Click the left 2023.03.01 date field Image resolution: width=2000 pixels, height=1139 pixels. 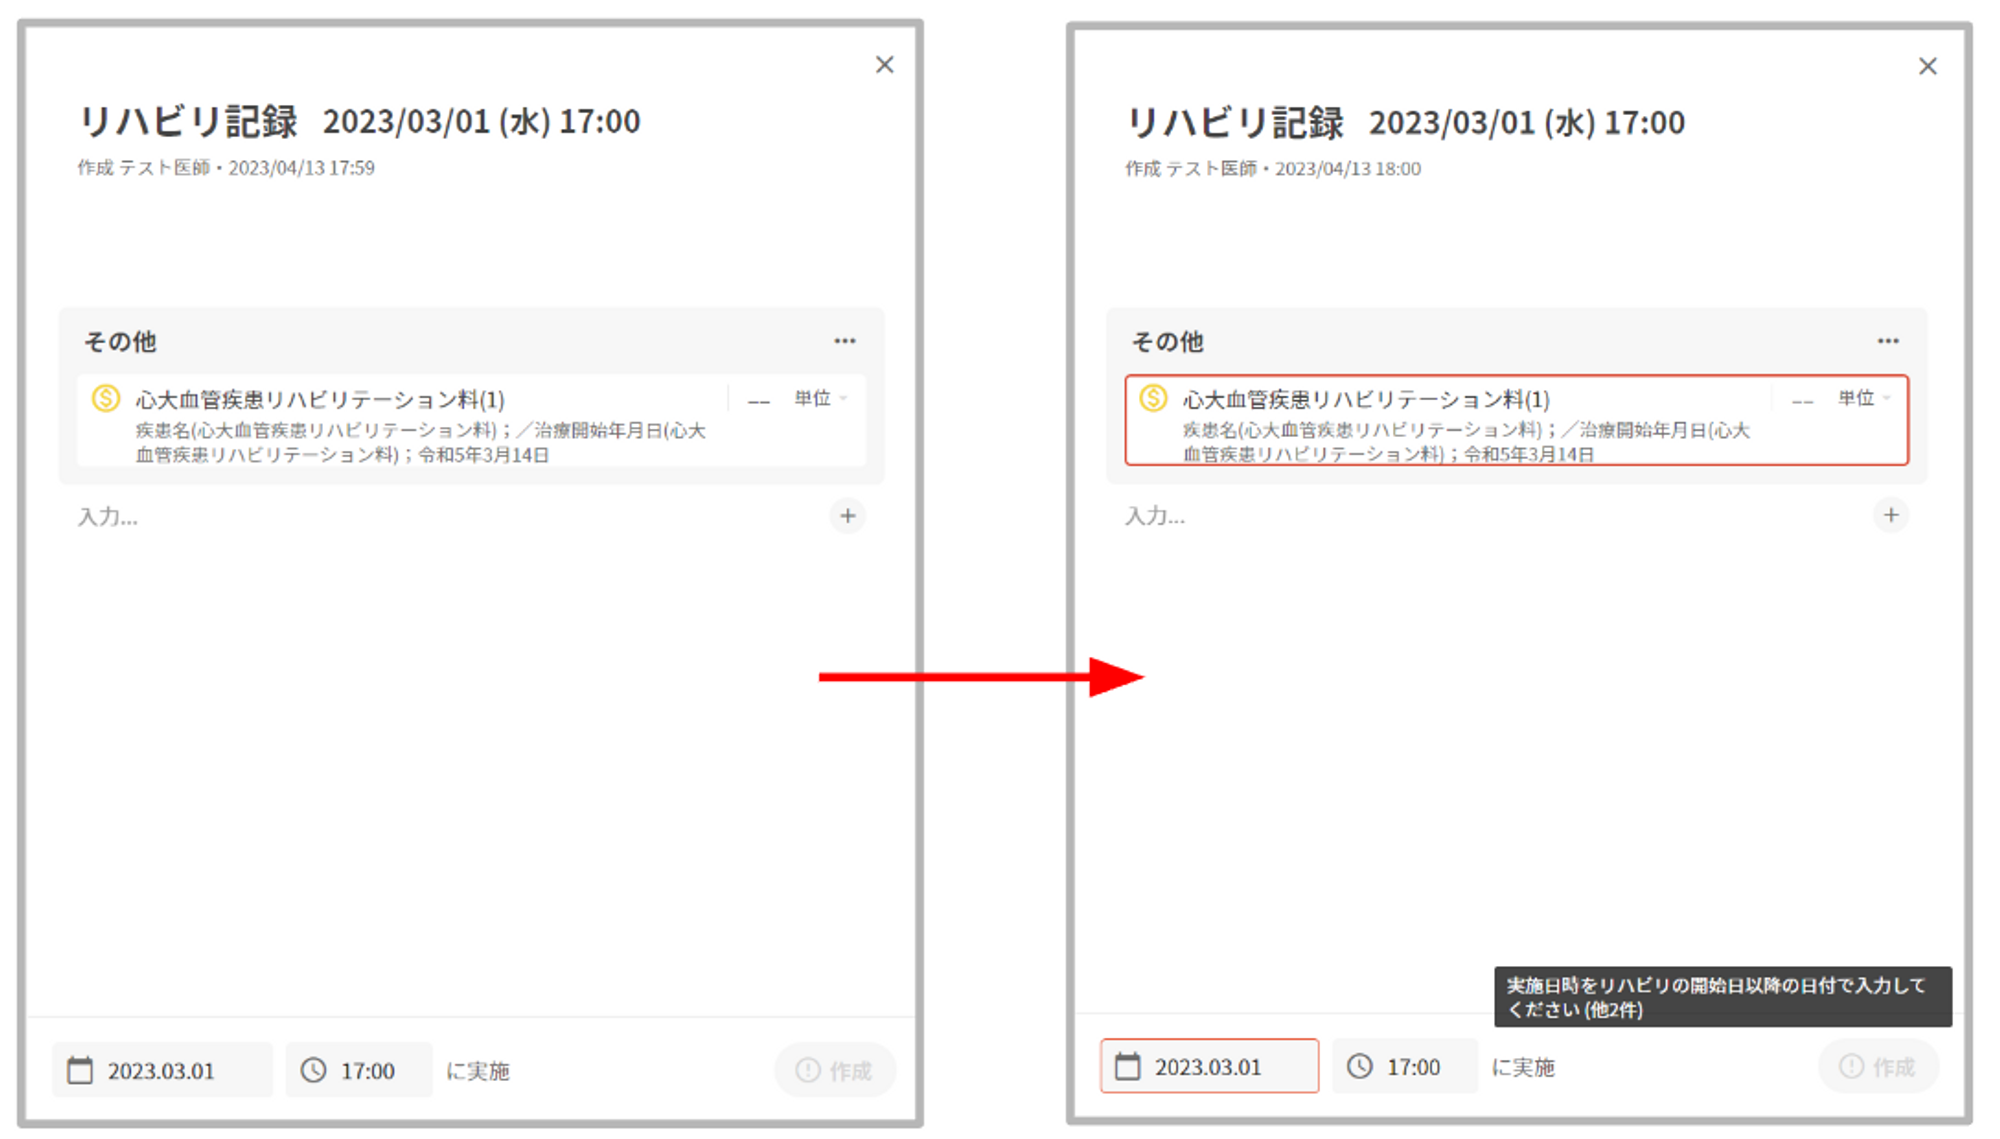tap(162, 1071)
